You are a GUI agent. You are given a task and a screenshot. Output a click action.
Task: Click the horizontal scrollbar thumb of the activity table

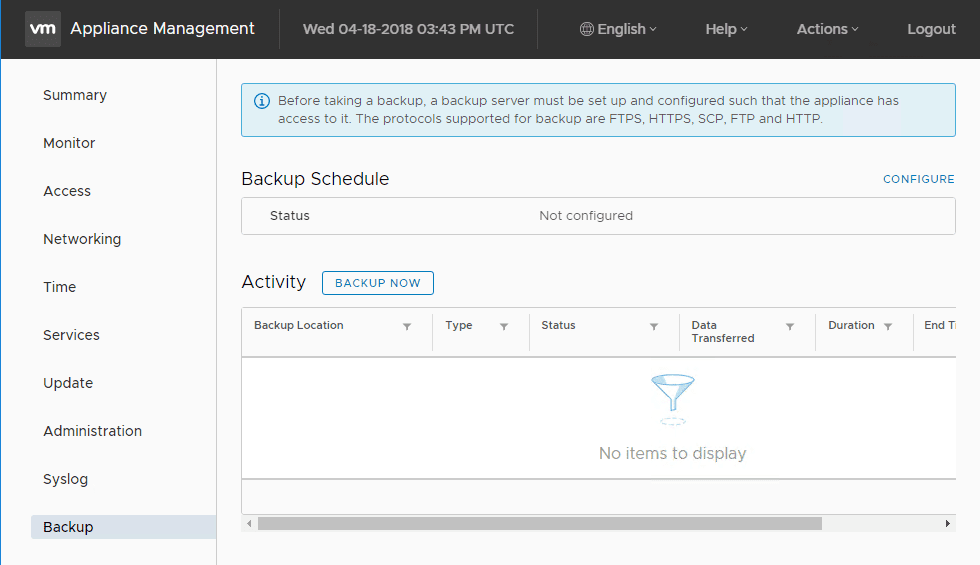click(x=540, y=523)
